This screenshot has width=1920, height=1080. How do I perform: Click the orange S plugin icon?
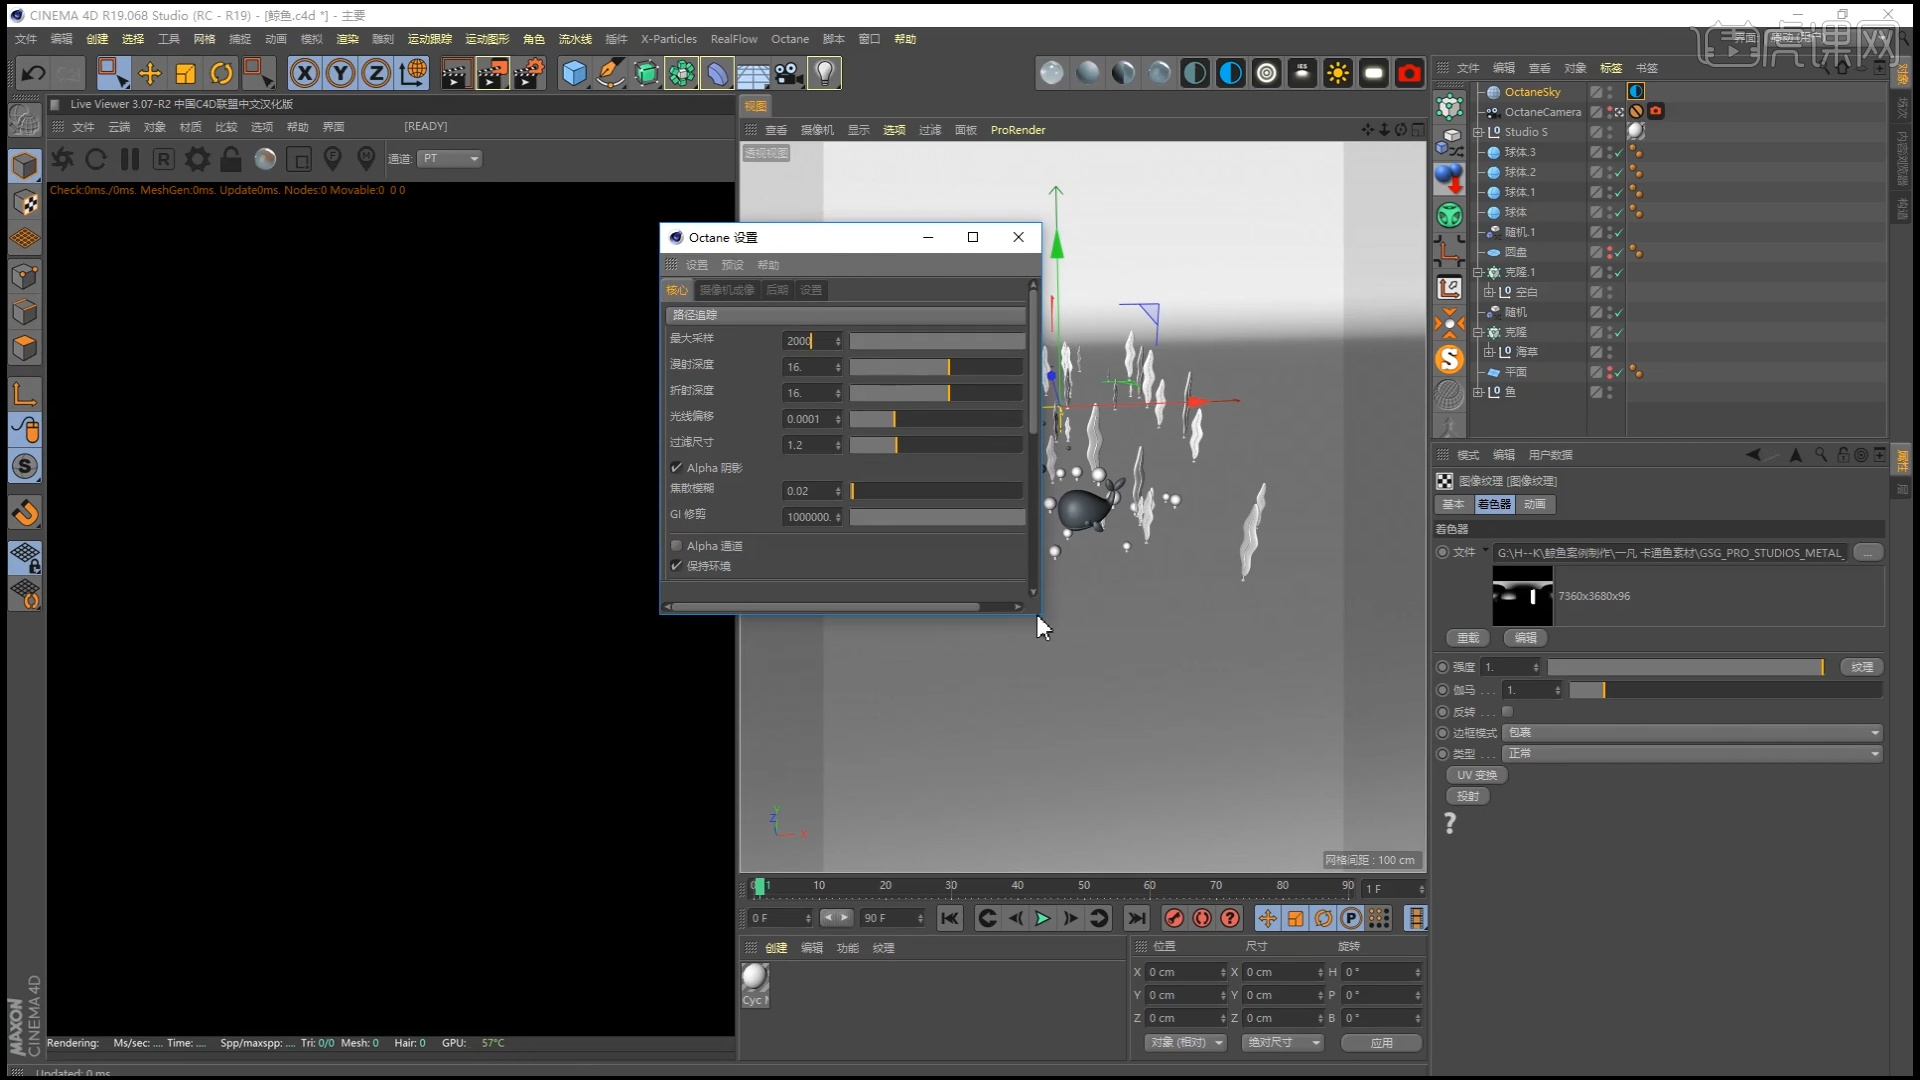(x=1449, y=359)
